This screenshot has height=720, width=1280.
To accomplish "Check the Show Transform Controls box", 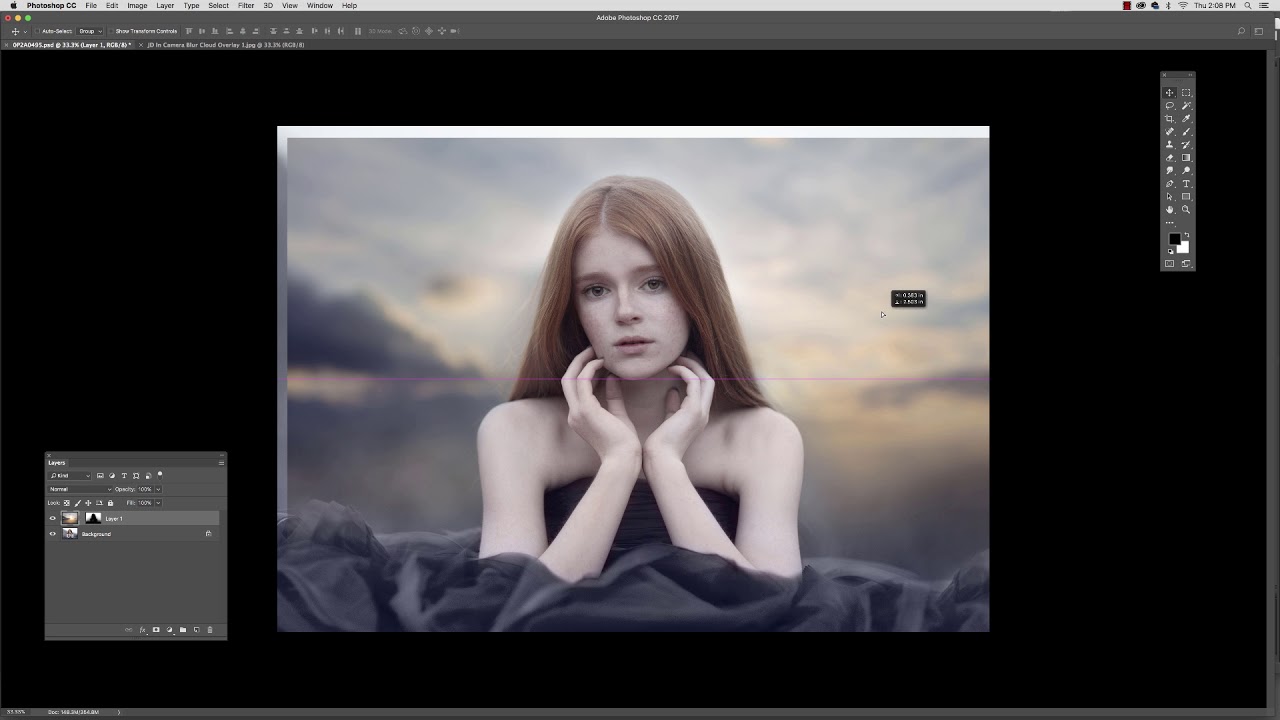I will tap(111, 31).
